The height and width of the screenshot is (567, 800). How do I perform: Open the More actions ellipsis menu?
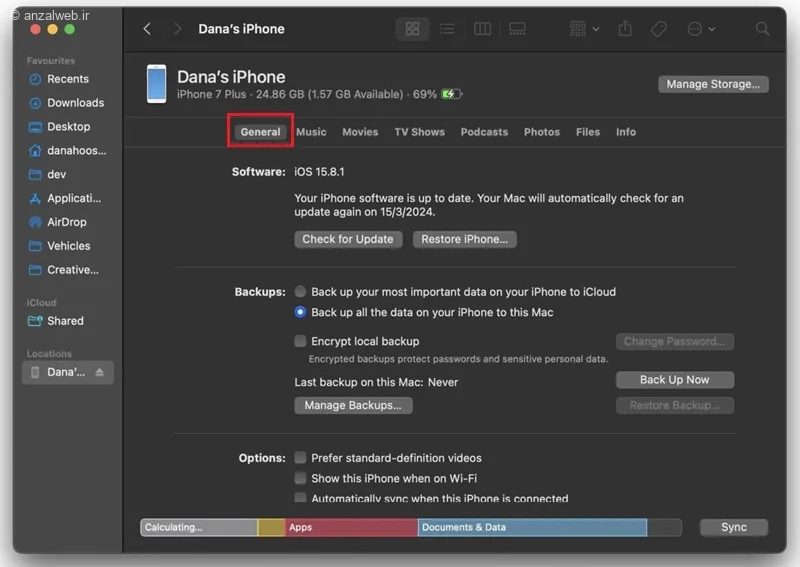pos(701,29)
